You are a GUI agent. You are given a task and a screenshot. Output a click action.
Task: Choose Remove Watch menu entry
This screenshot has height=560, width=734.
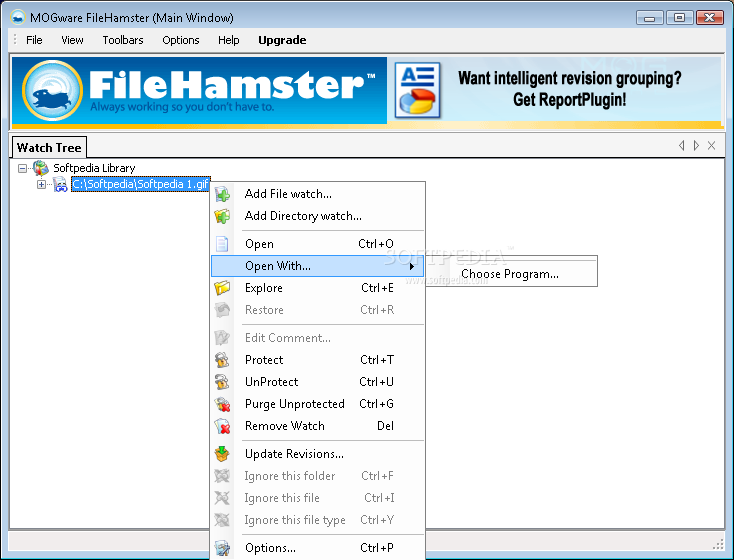(x=318, y=426)
